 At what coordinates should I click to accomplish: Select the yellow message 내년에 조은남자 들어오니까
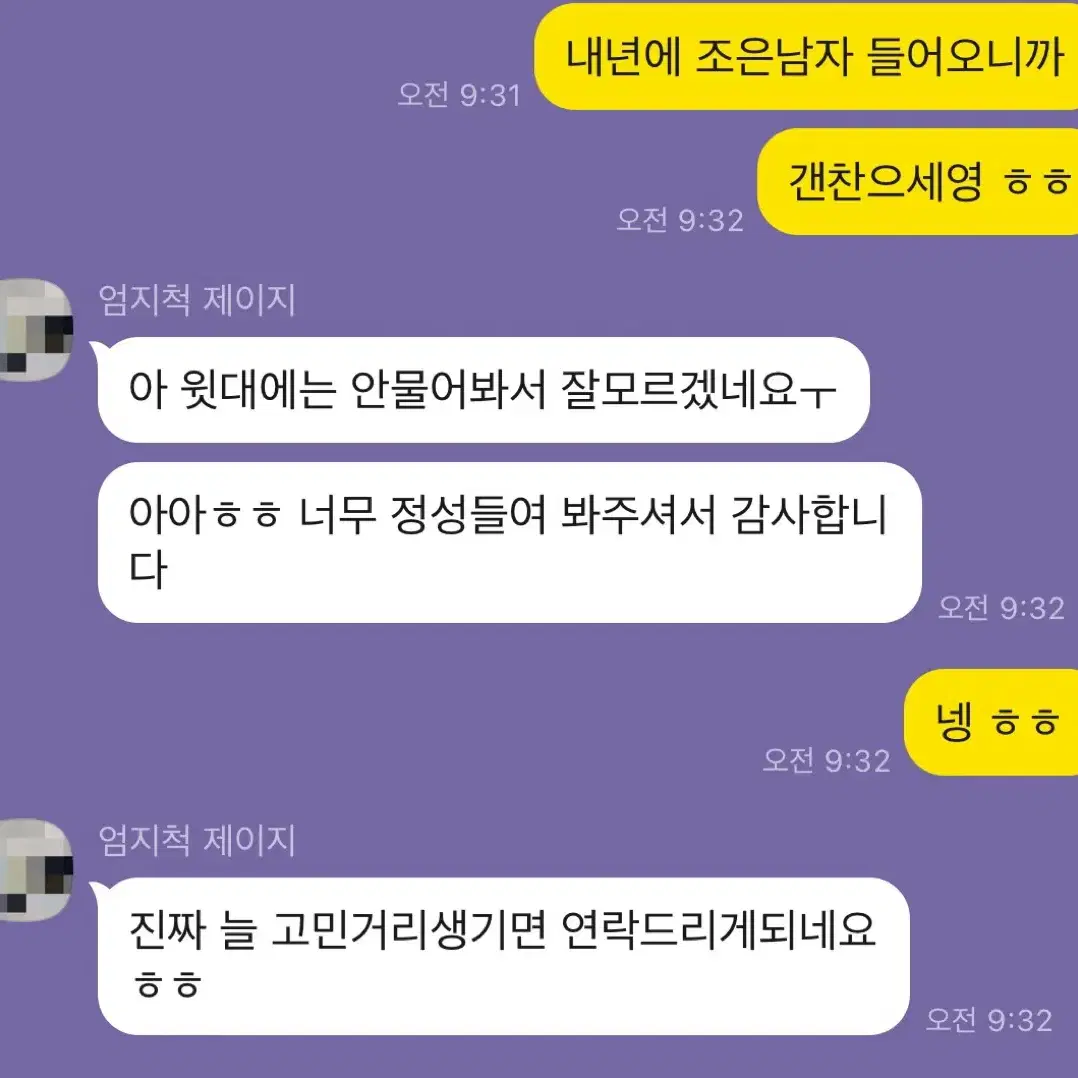click(x=806, y=56)
